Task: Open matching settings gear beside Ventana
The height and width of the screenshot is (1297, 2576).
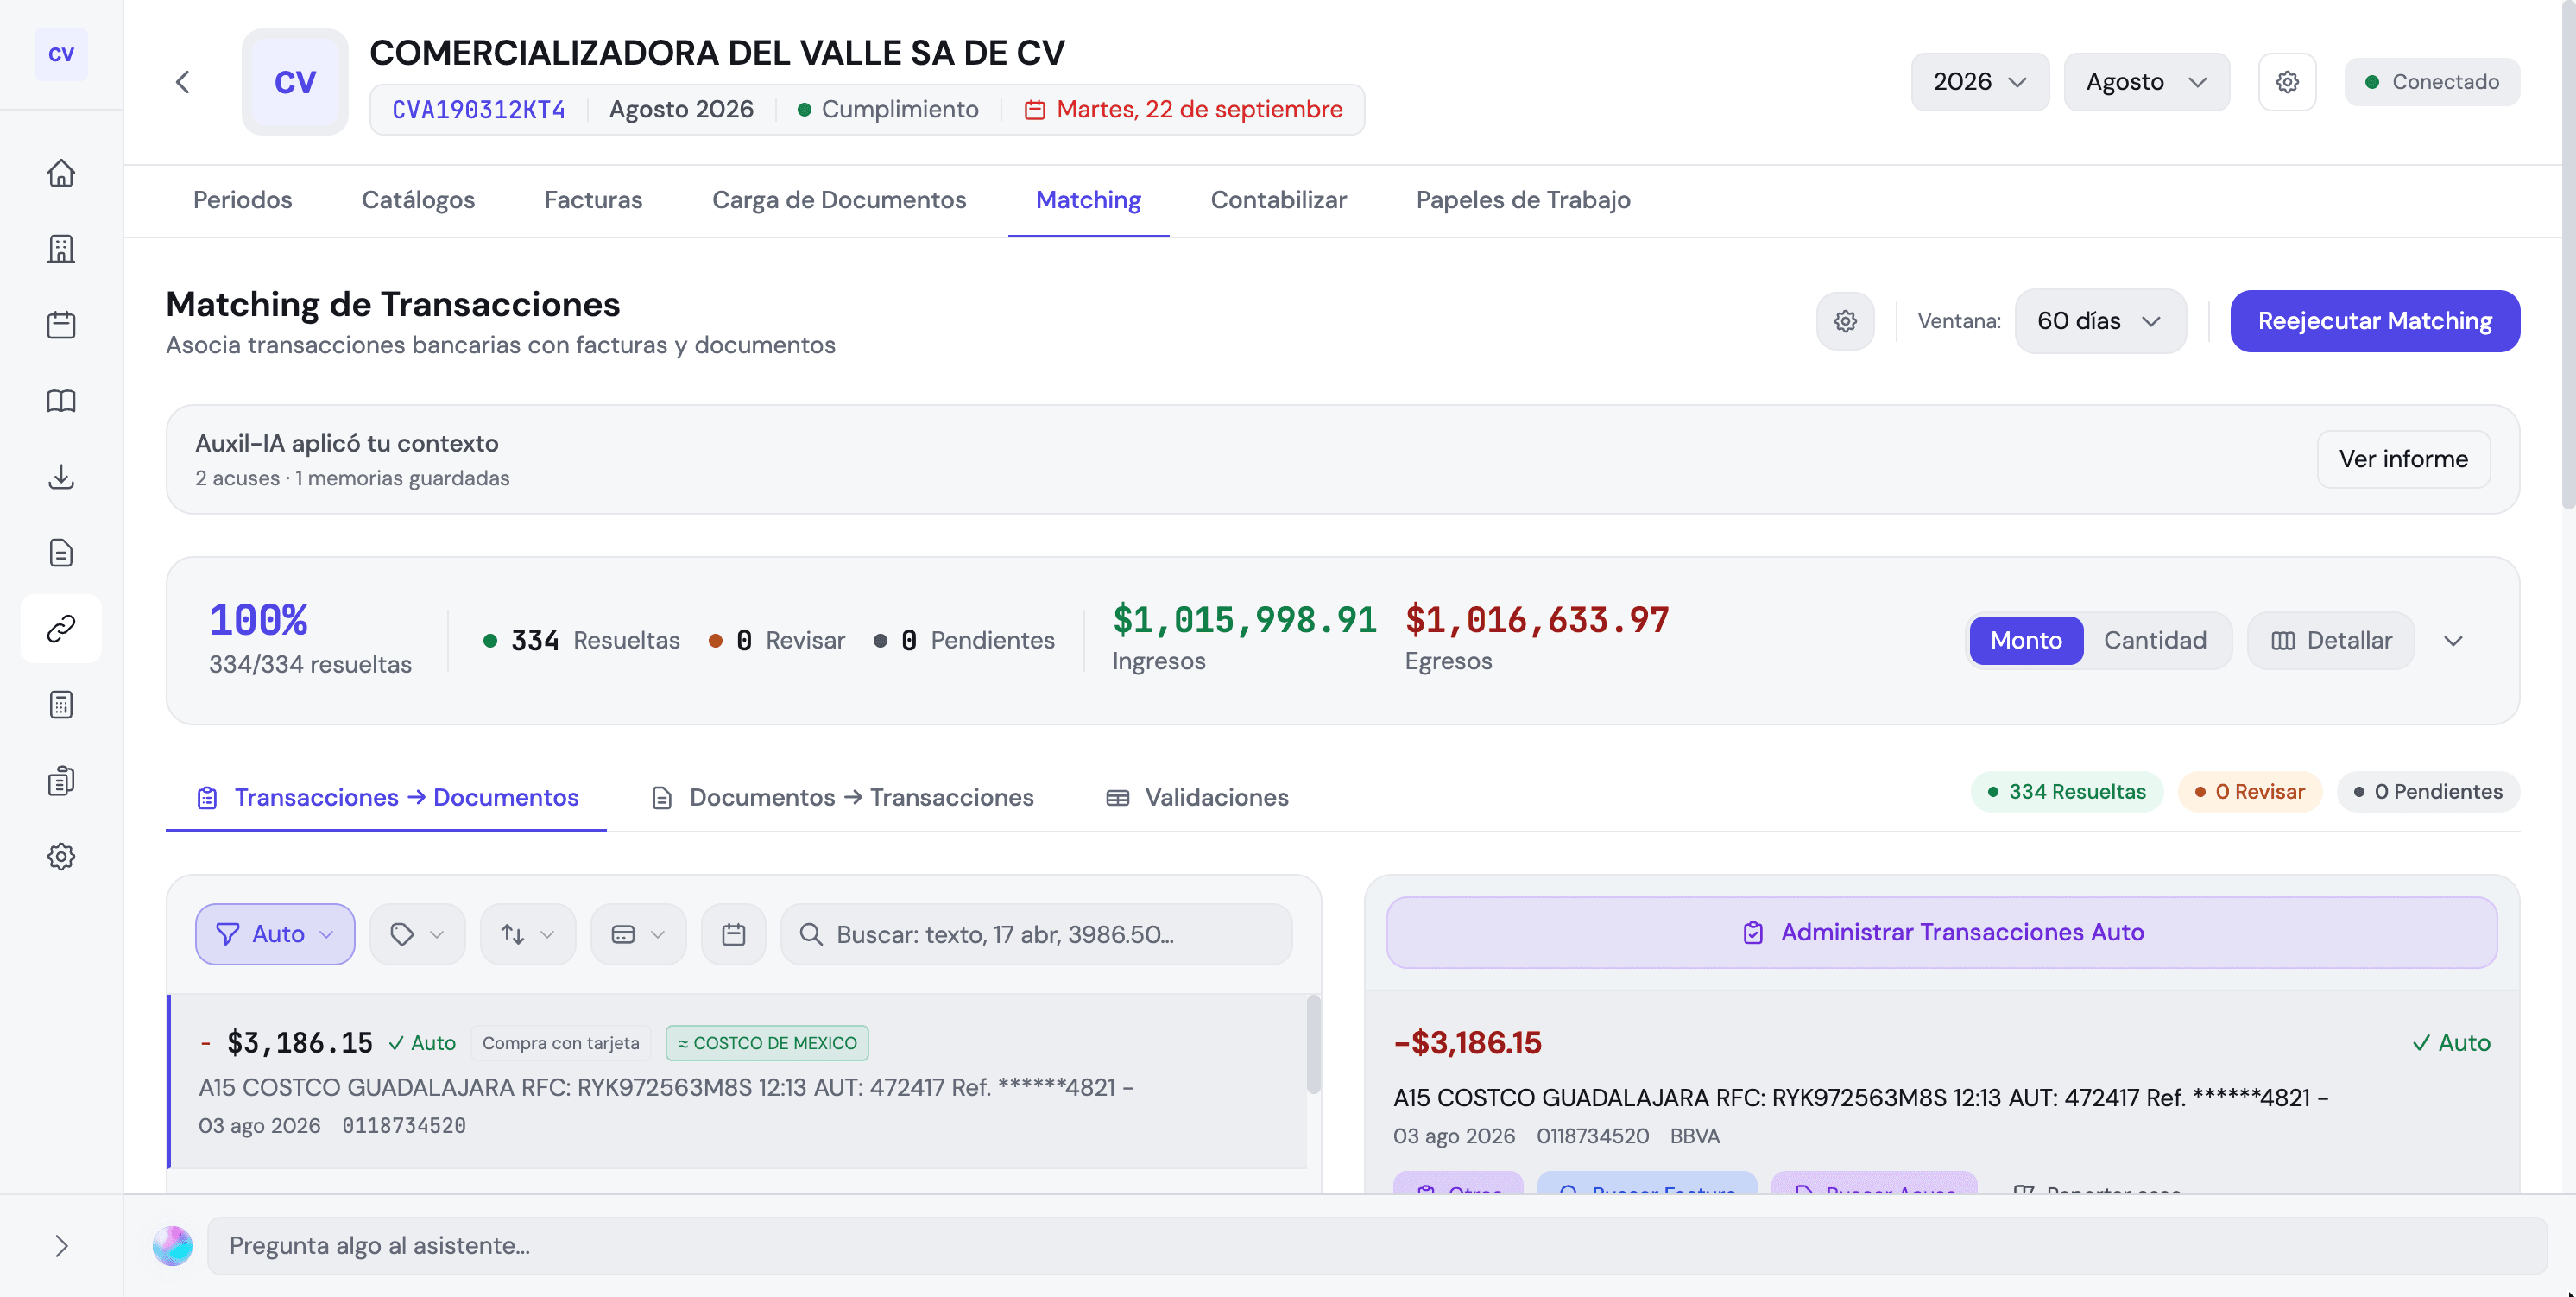Action: (1845, 321)
